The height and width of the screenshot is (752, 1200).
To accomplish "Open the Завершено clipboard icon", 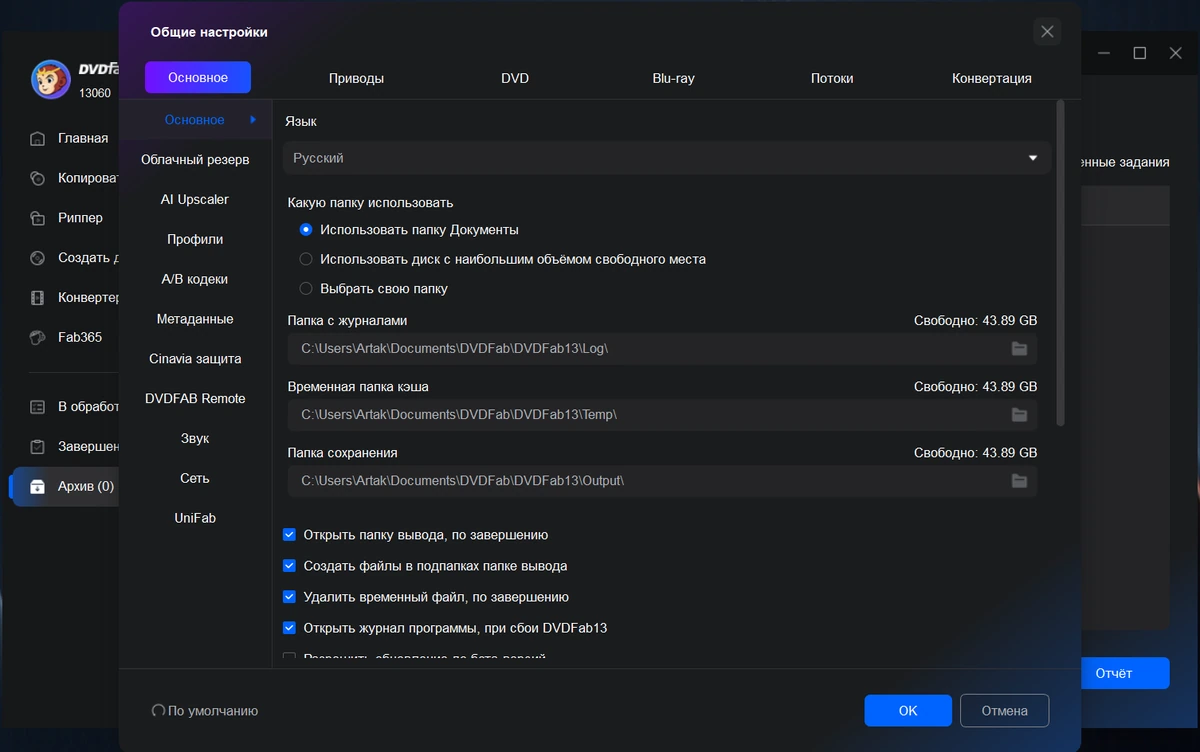I will coord(38,447).
